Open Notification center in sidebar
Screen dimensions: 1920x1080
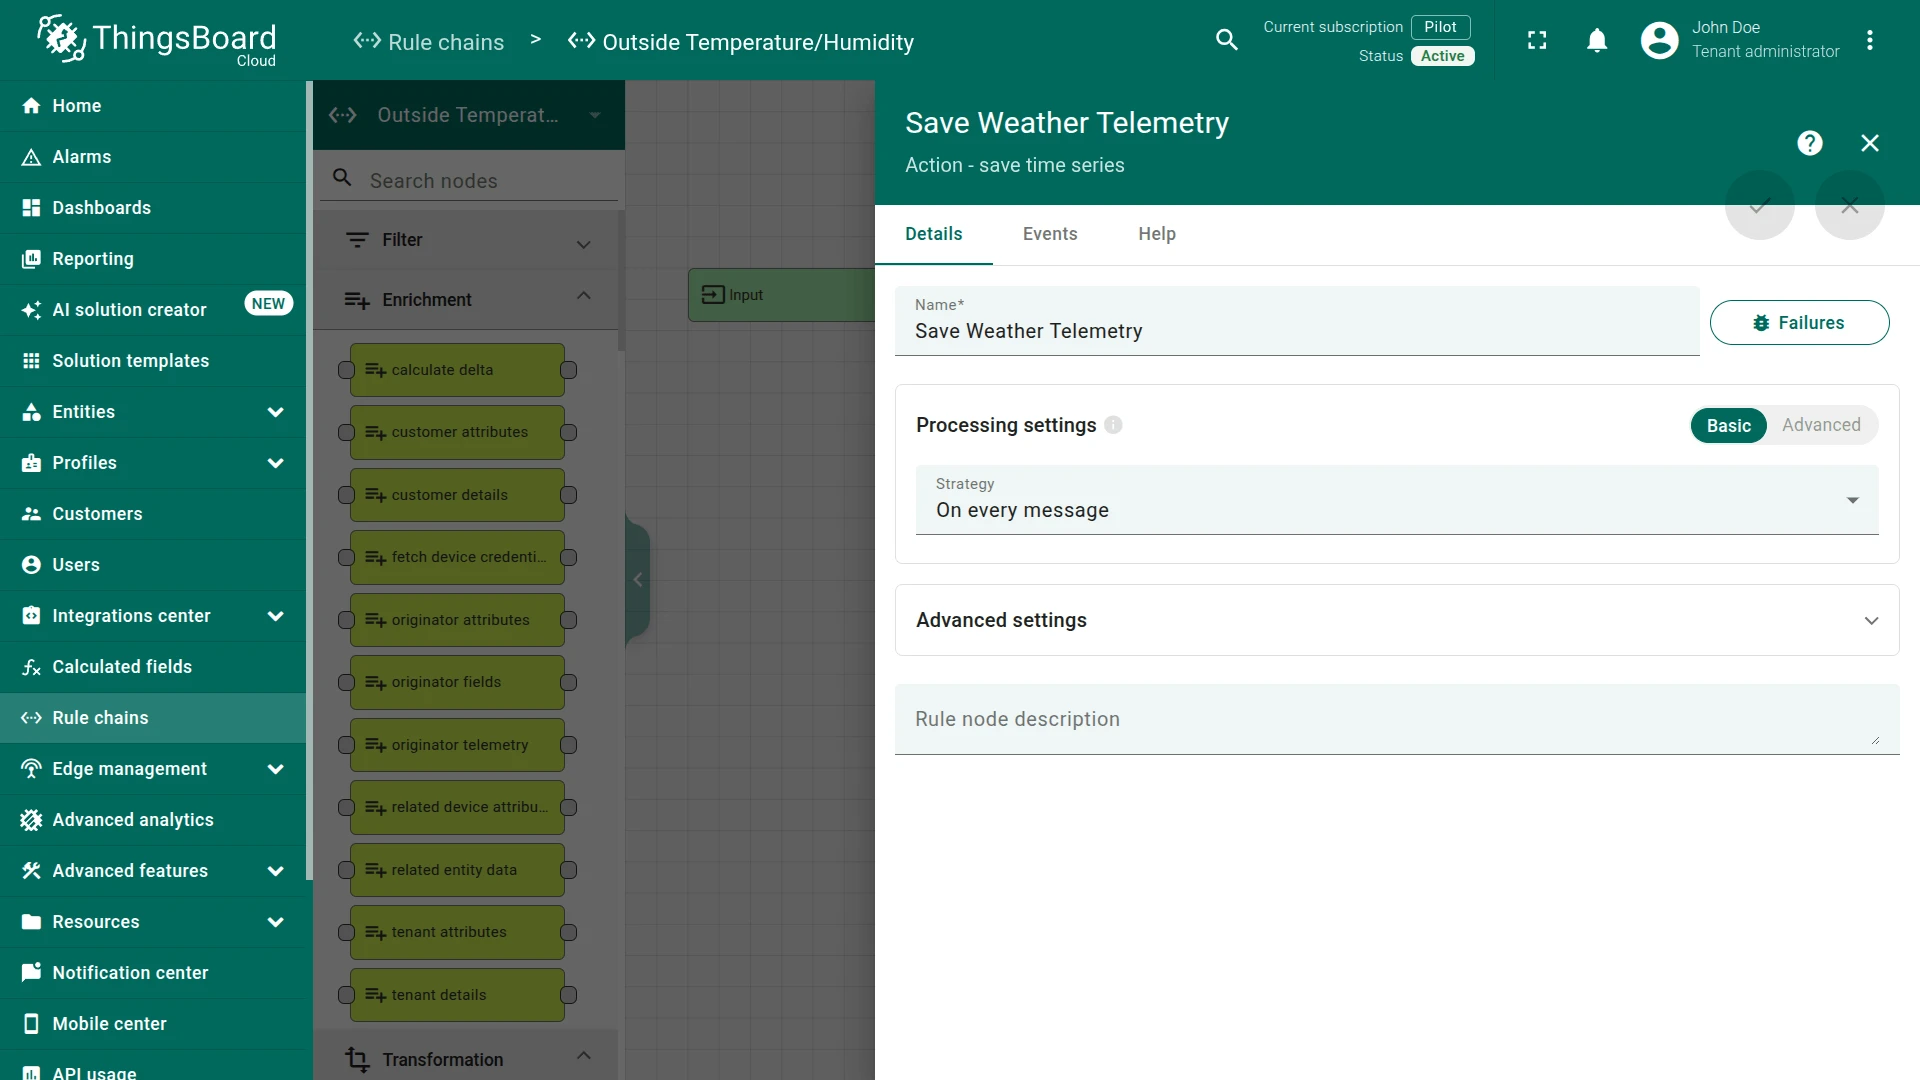click(x=153, y=973)
